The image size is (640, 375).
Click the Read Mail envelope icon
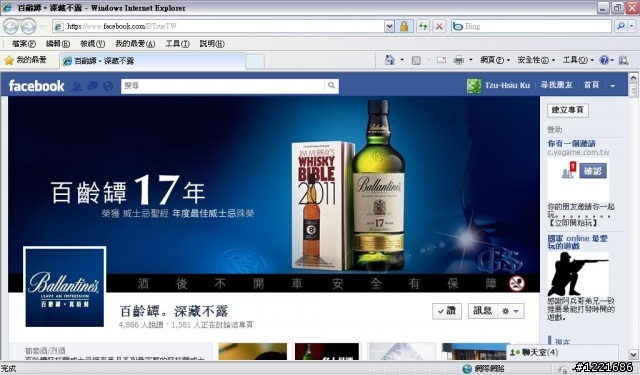coord(441,60)
